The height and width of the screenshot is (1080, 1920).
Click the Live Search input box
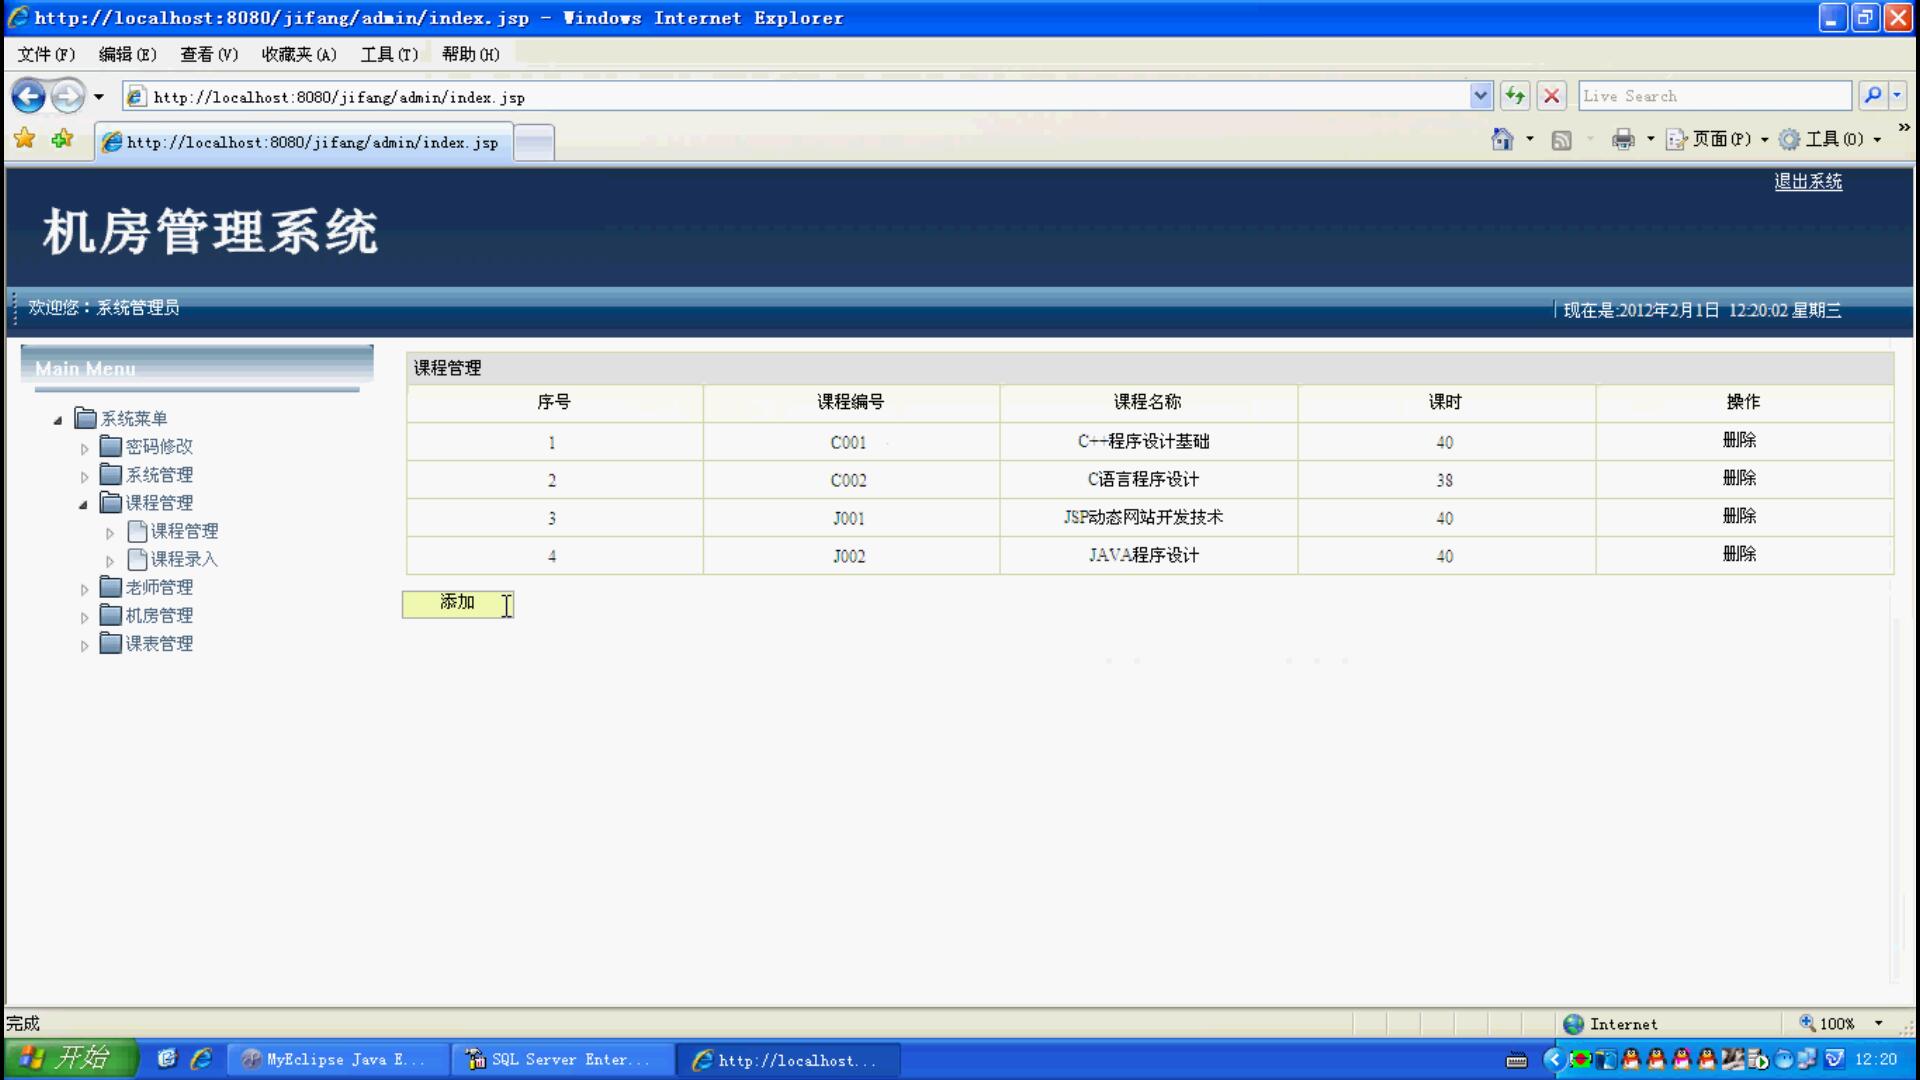point(1714,96)
